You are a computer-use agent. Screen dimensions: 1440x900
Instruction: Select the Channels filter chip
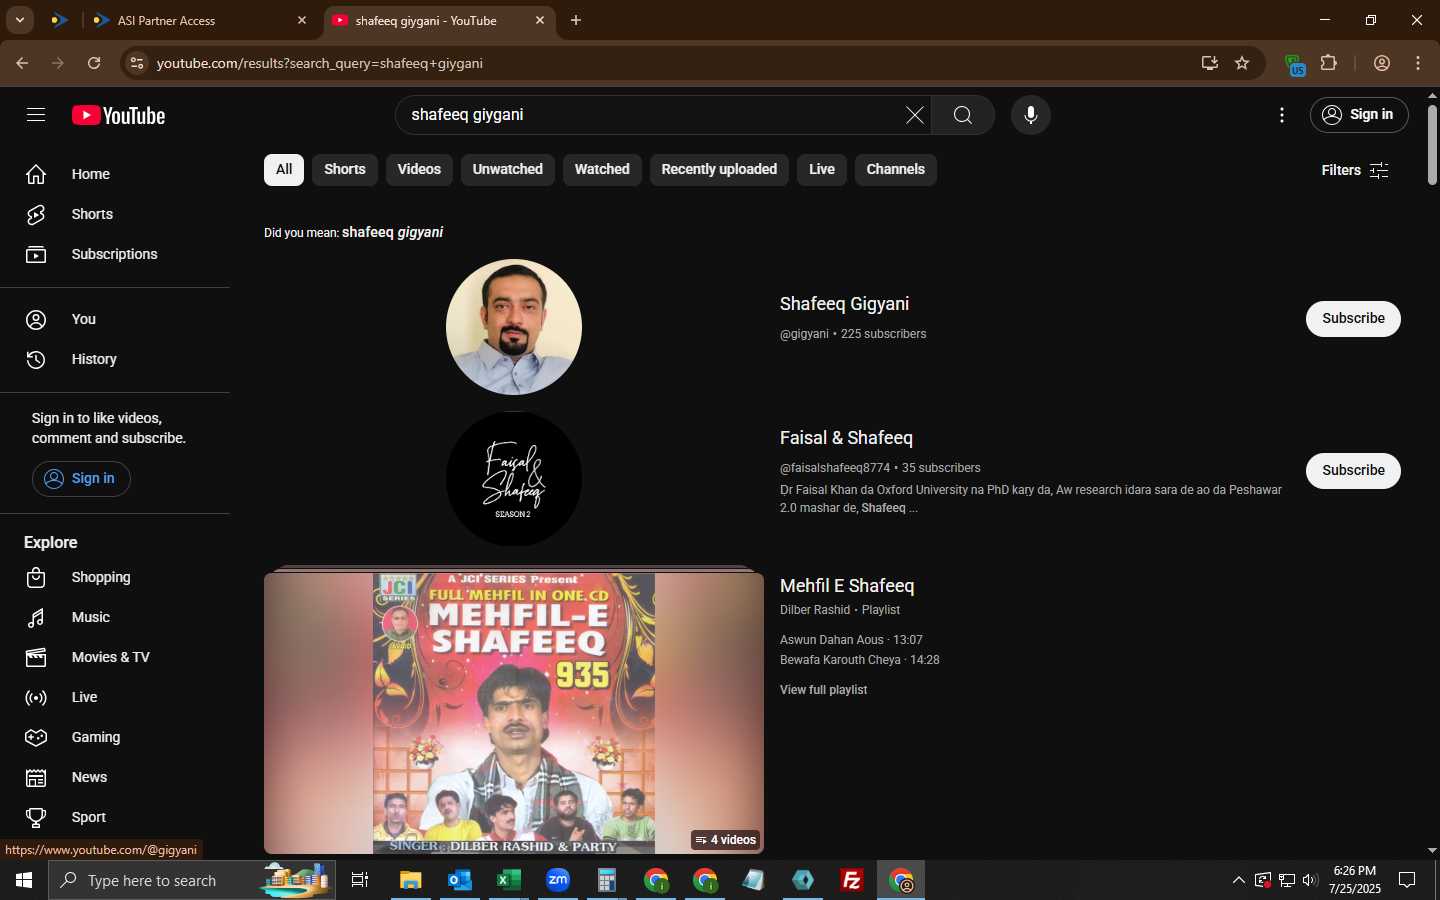(x=896, y=170)
